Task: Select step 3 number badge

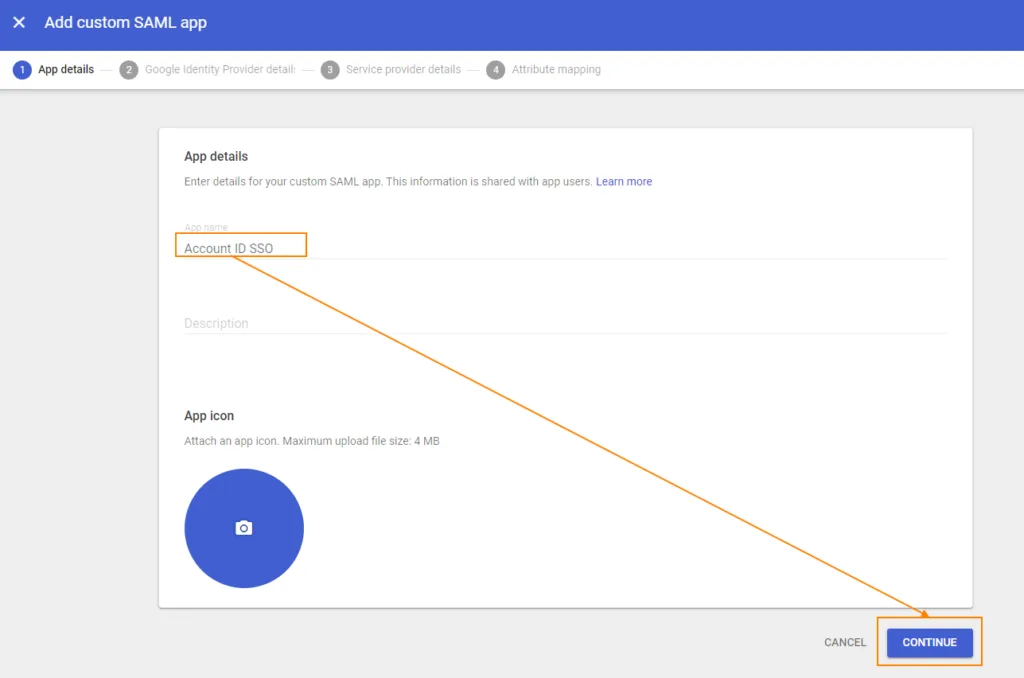Action: coord(330,70)
